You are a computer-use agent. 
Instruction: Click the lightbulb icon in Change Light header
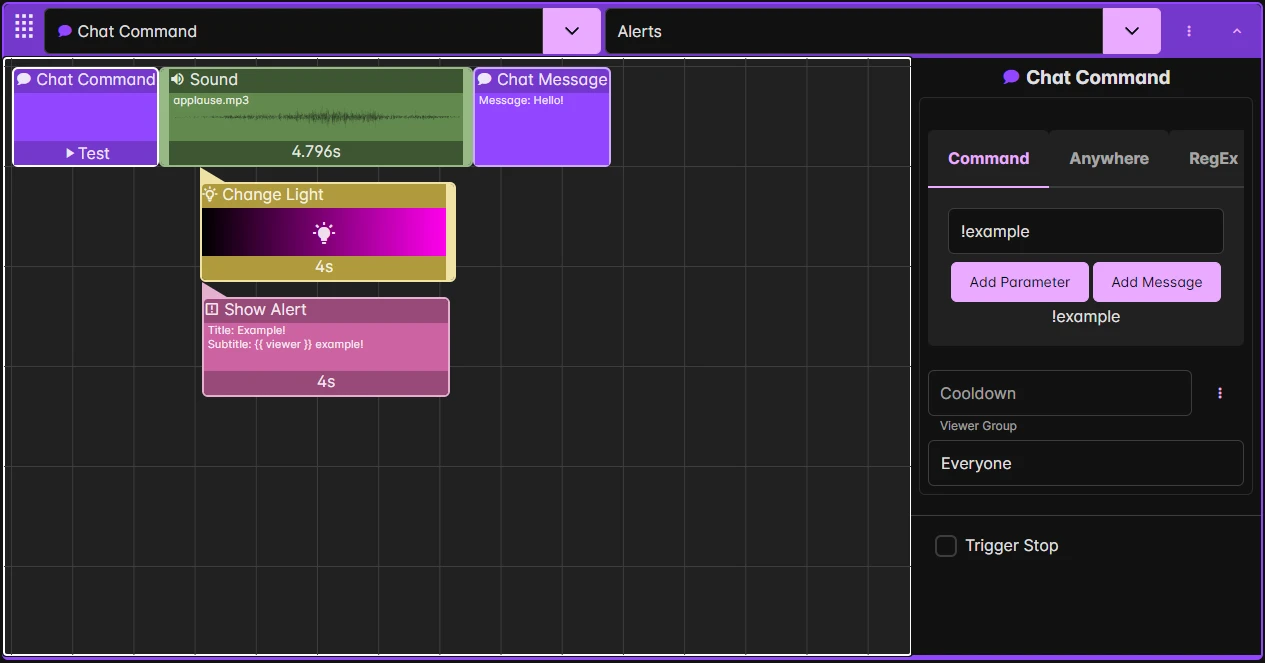210,194
